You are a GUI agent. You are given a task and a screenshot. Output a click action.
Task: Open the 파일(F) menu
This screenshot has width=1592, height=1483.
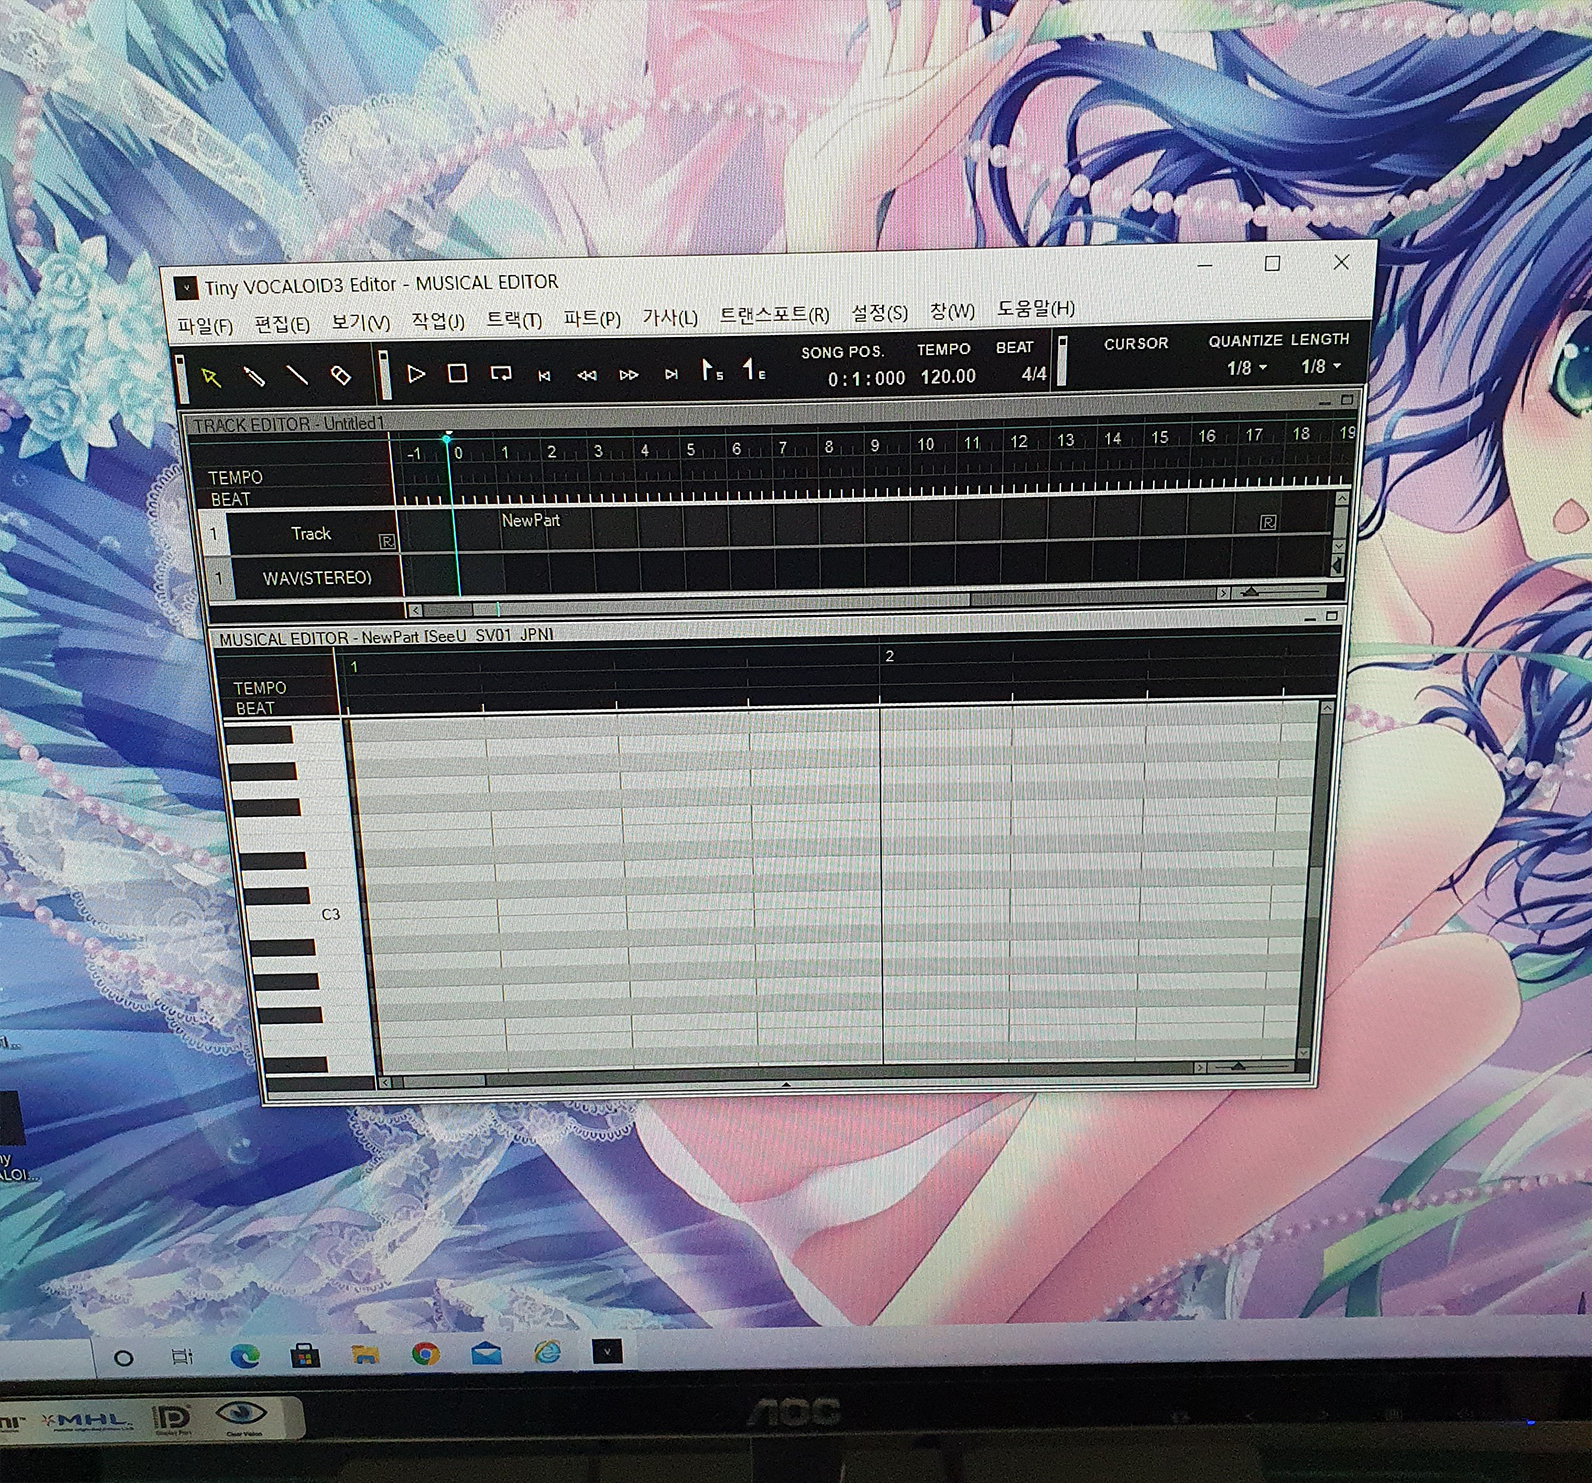click(204, 327)
